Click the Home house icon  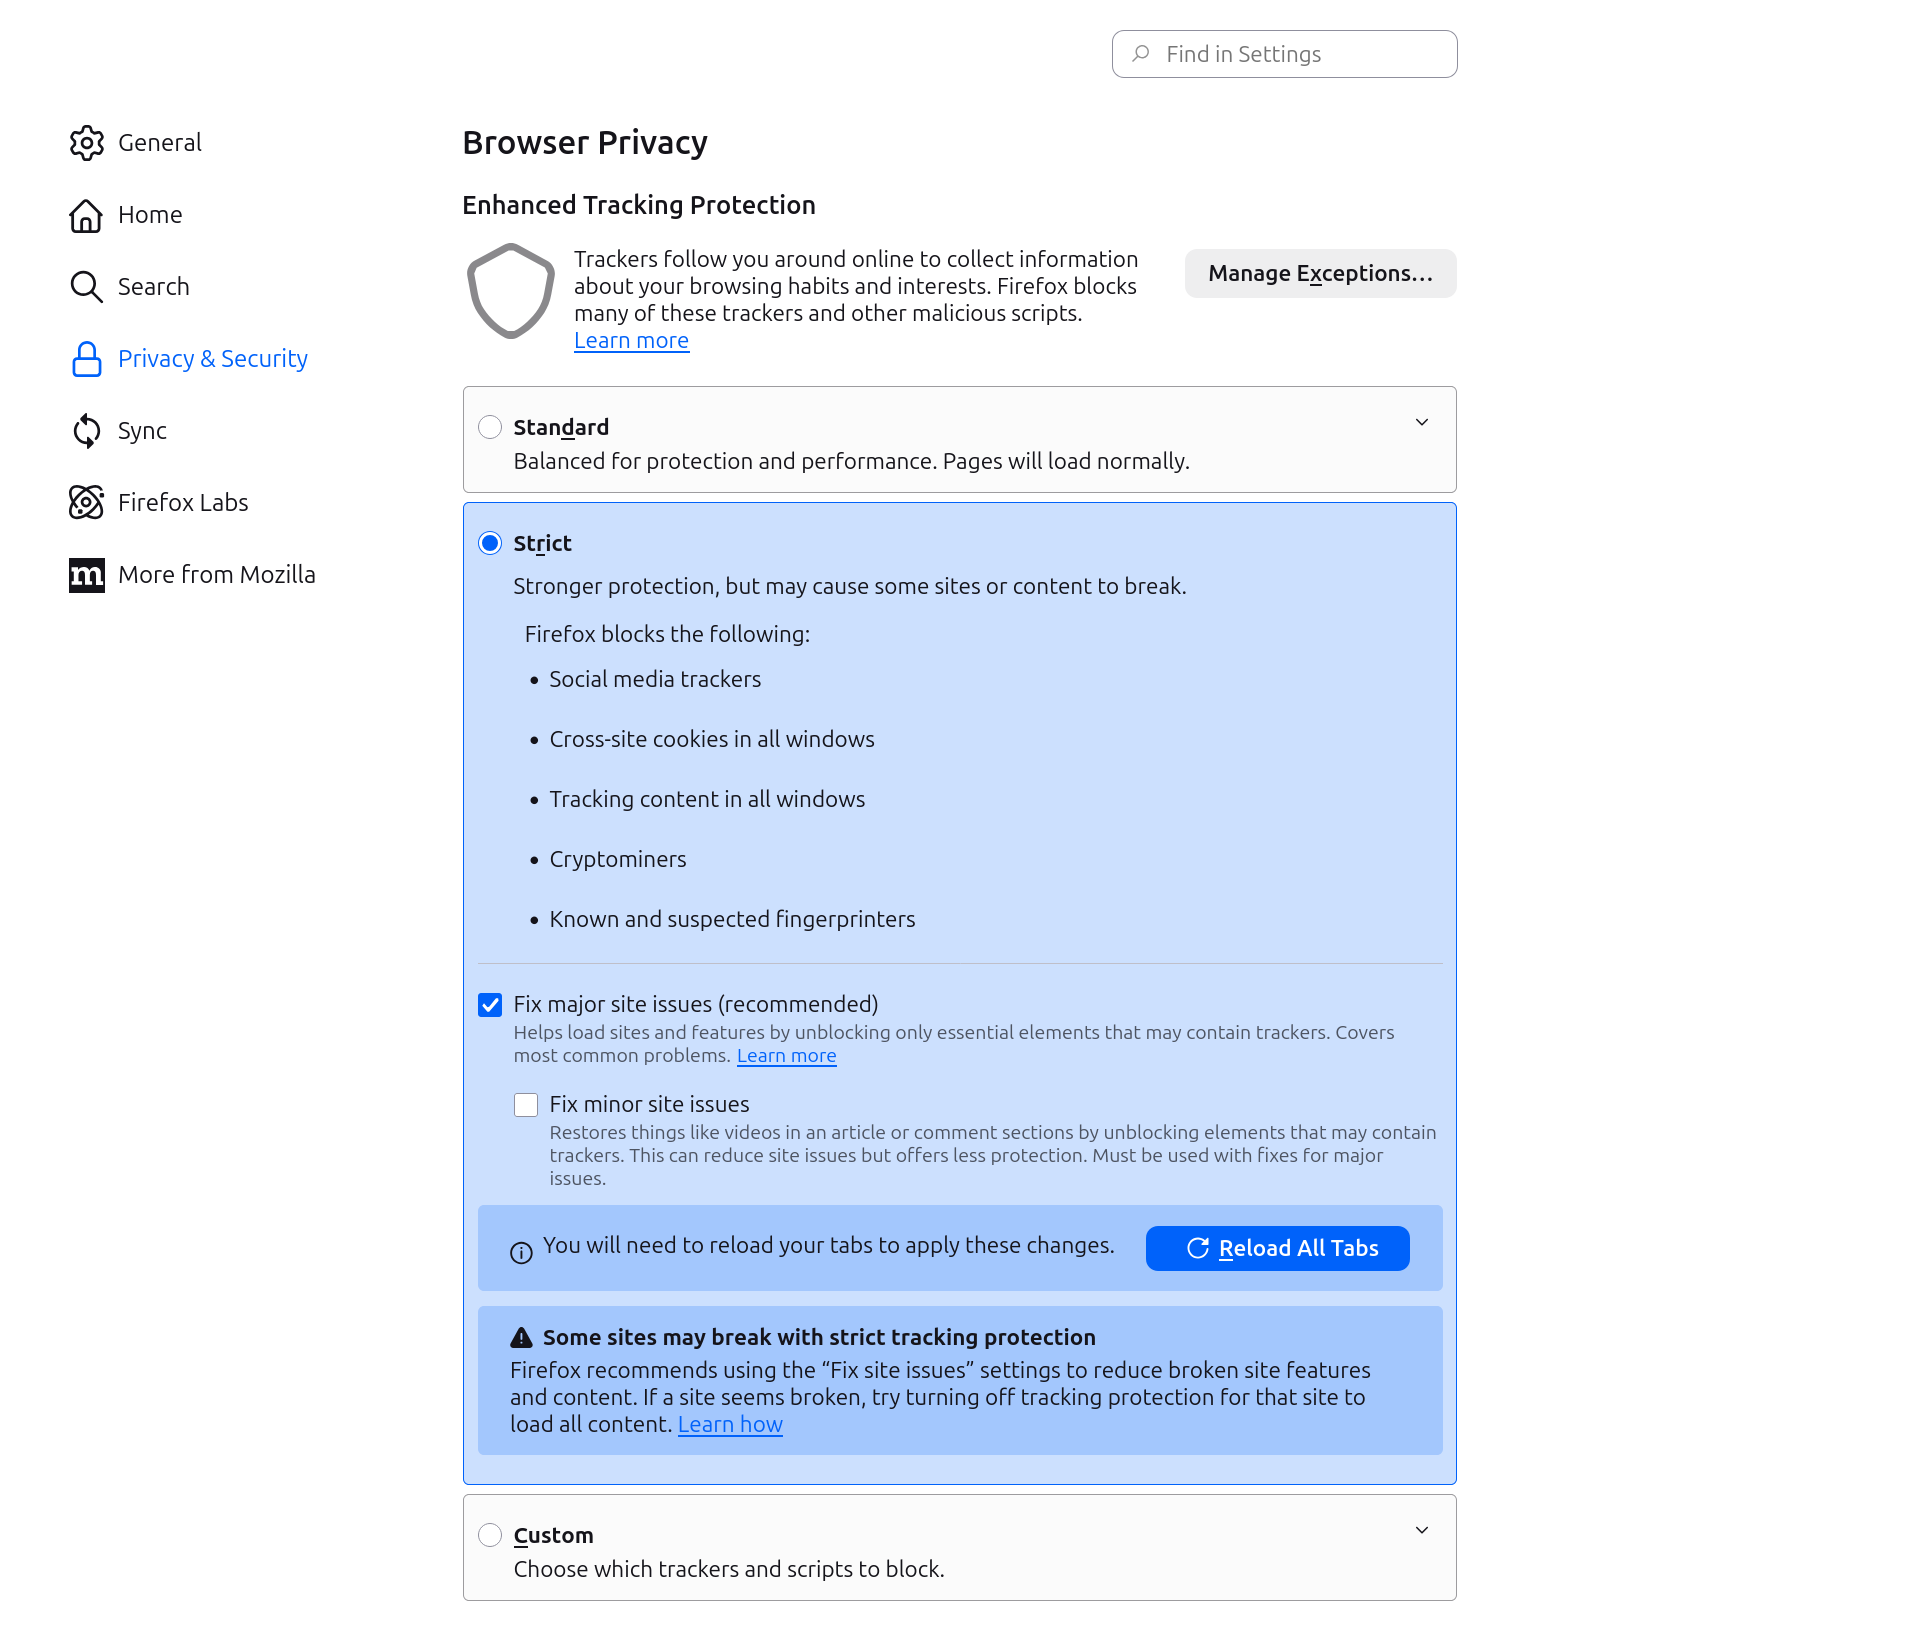point(87,215)
